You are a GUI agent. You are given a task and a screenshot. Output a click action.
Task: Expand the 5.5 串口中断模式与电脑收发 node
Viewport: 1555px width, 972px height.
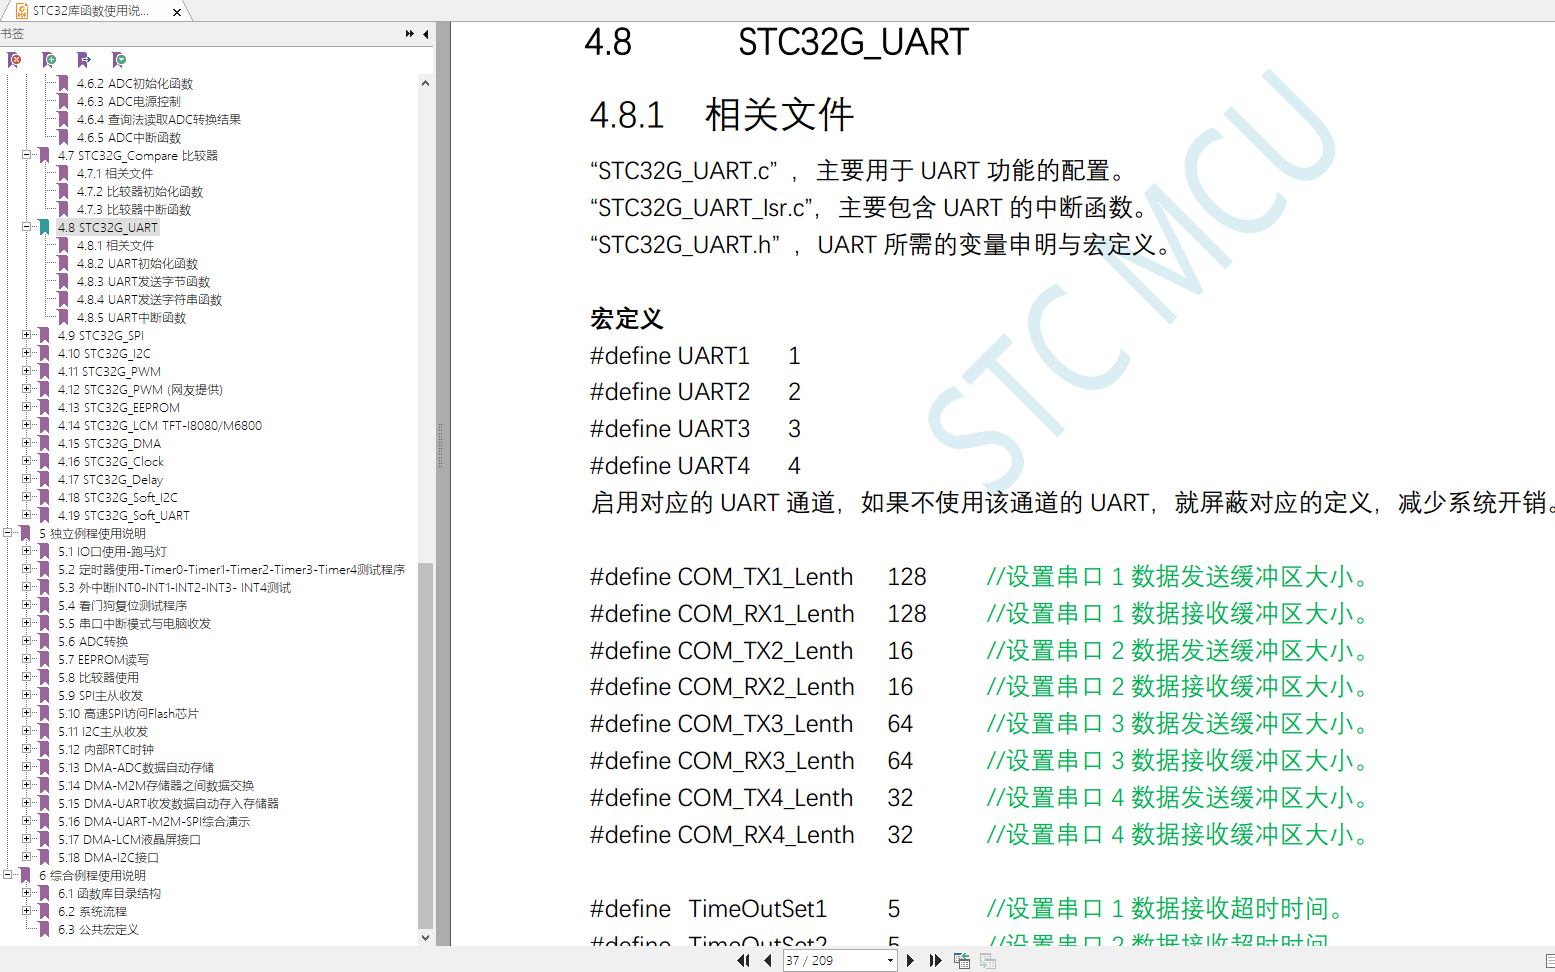(x=27, y=623)
